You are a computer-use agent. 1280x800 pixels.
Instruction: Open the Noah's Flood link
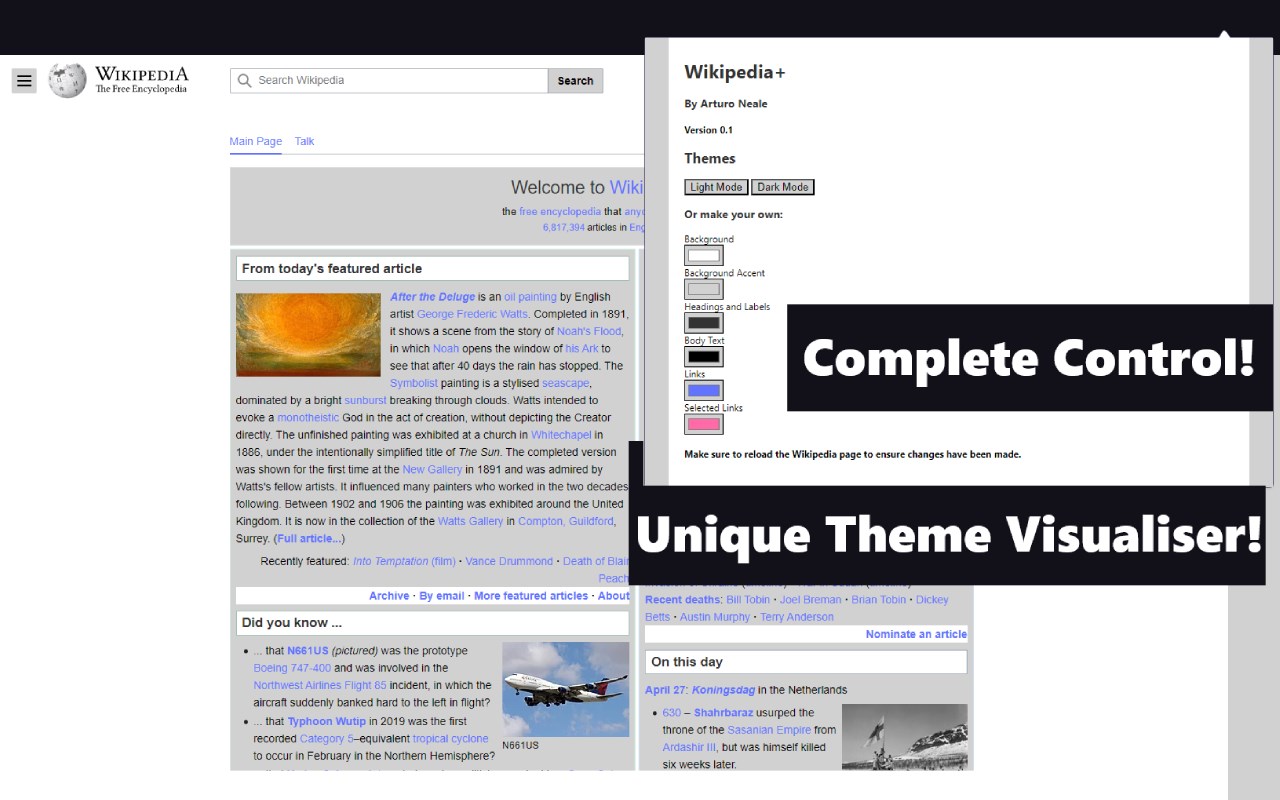[589, 331]
